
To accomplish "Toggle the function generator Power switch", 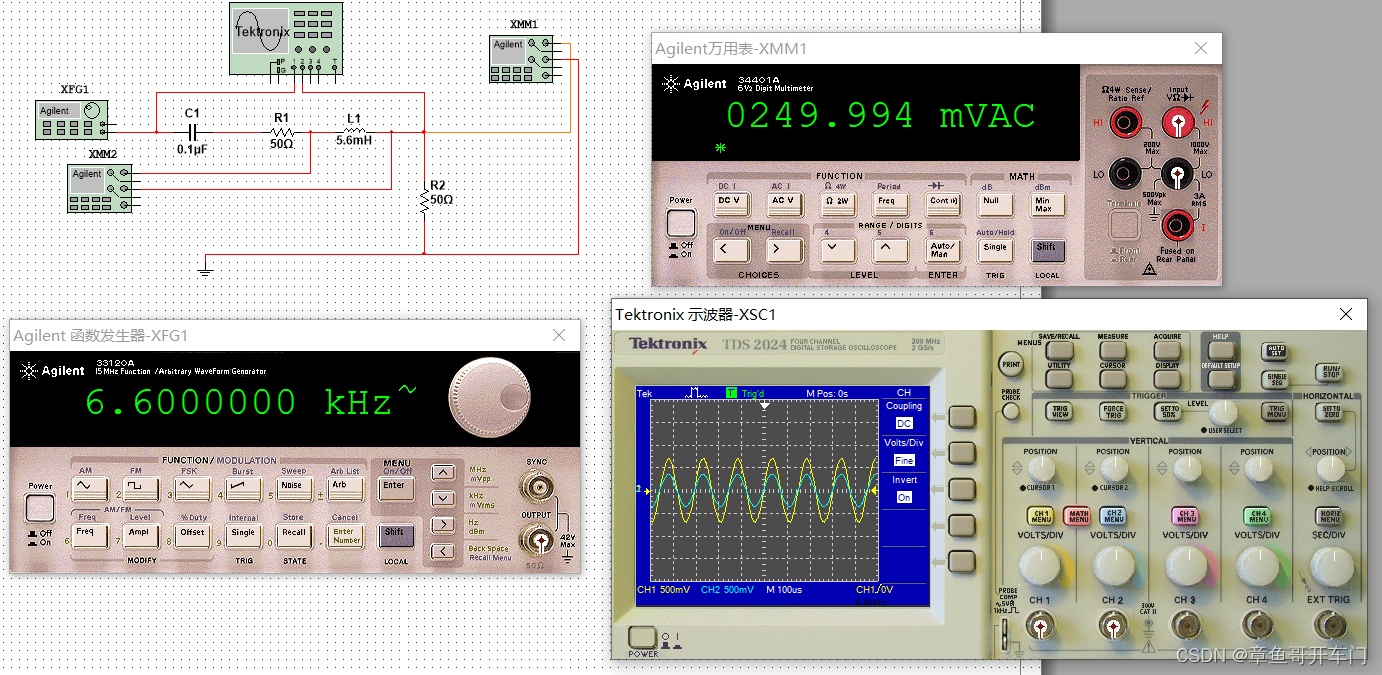I will [40, 508].
